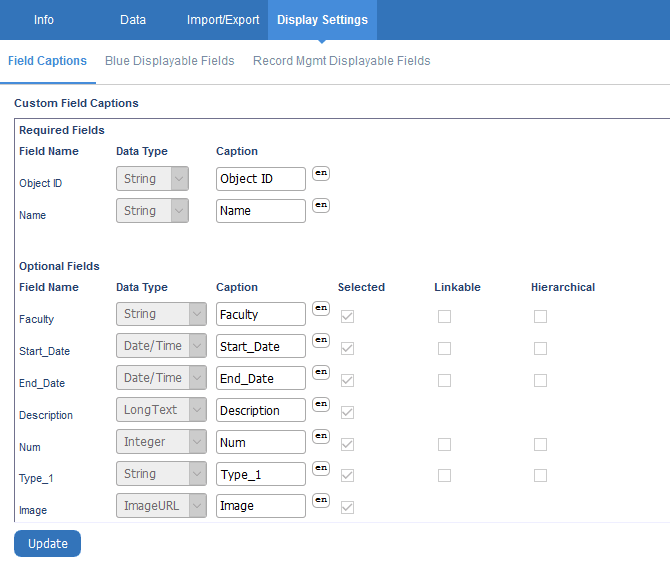Open the Object ID data type dropdown

click(152, 179)
